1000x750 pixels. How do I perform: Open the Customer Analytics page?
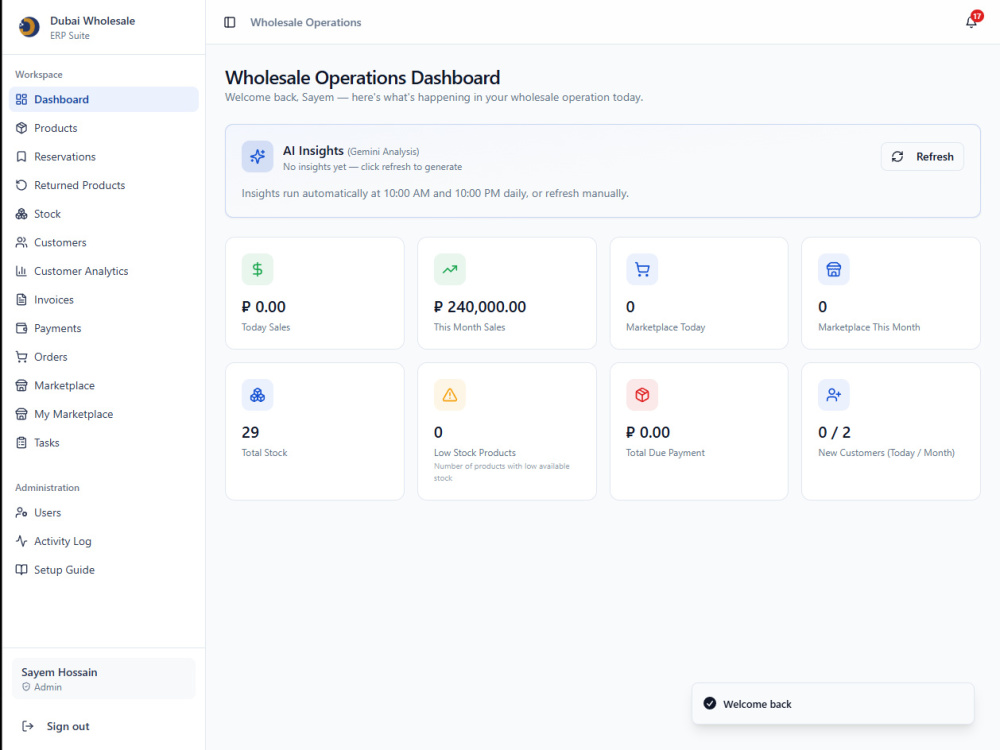pos(104,271)
